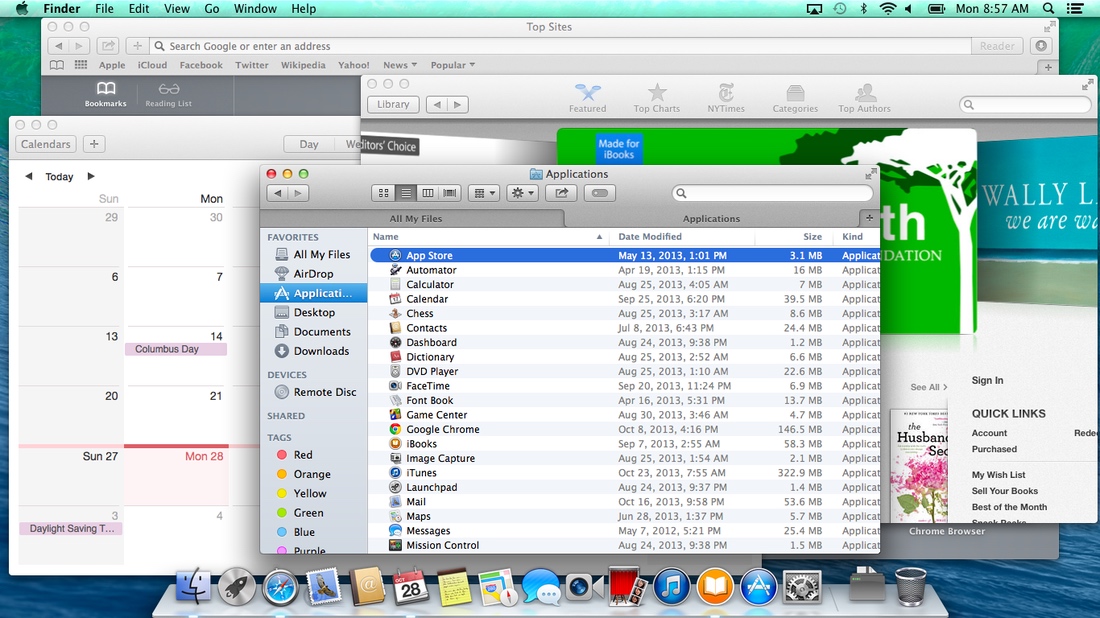Go back in Finder window
1100x618 pixels.
278,193
